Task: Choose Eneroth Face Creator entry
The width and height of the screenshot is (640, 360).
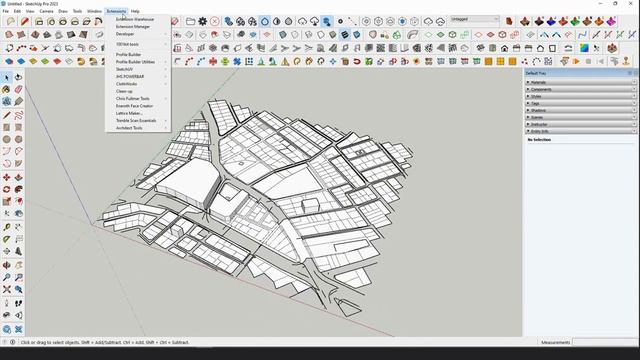Action: 138,106
